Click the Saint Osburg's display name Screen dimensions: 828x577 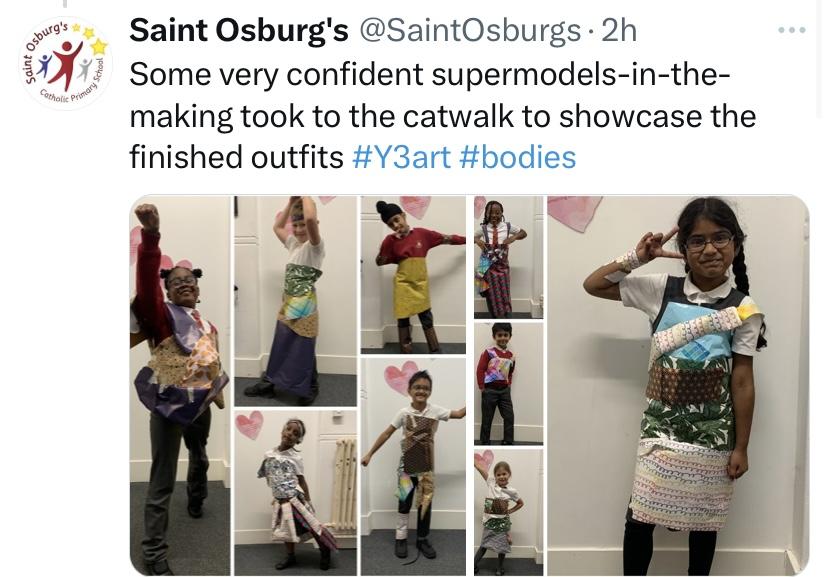239,30
